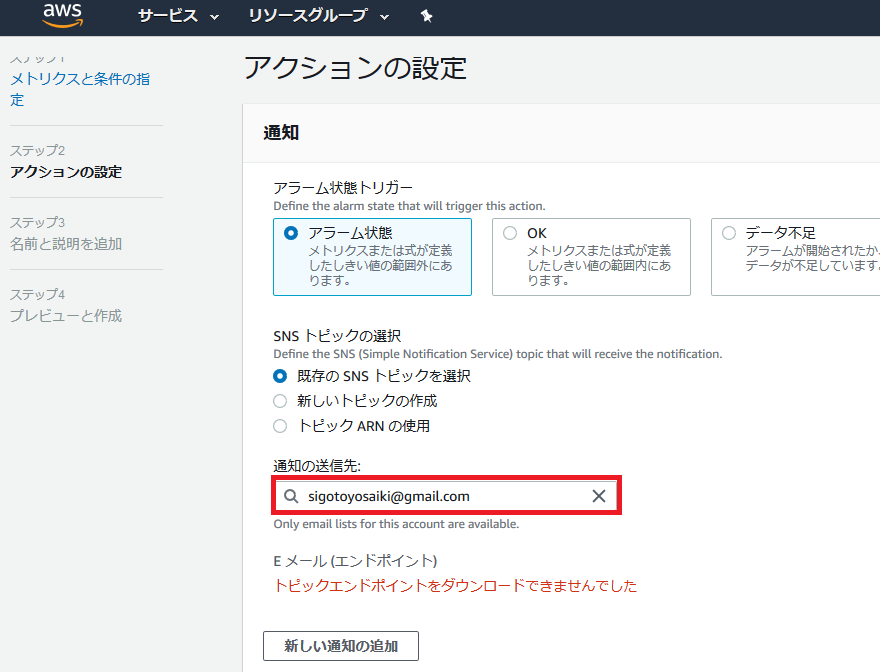The image size is (880, 672).
Task: Click the ステップ2 label in sidebar
Action: pos(38,150)
